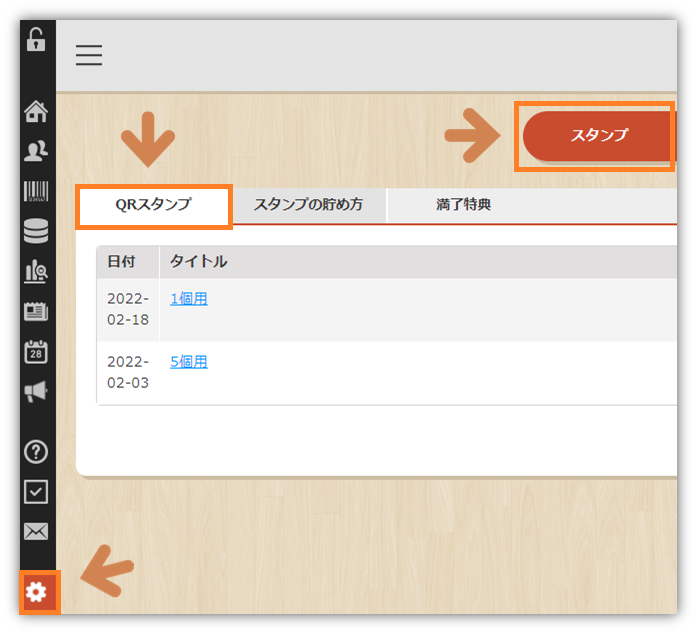Open the news article sidebar icon

click(x=36, y=311)
